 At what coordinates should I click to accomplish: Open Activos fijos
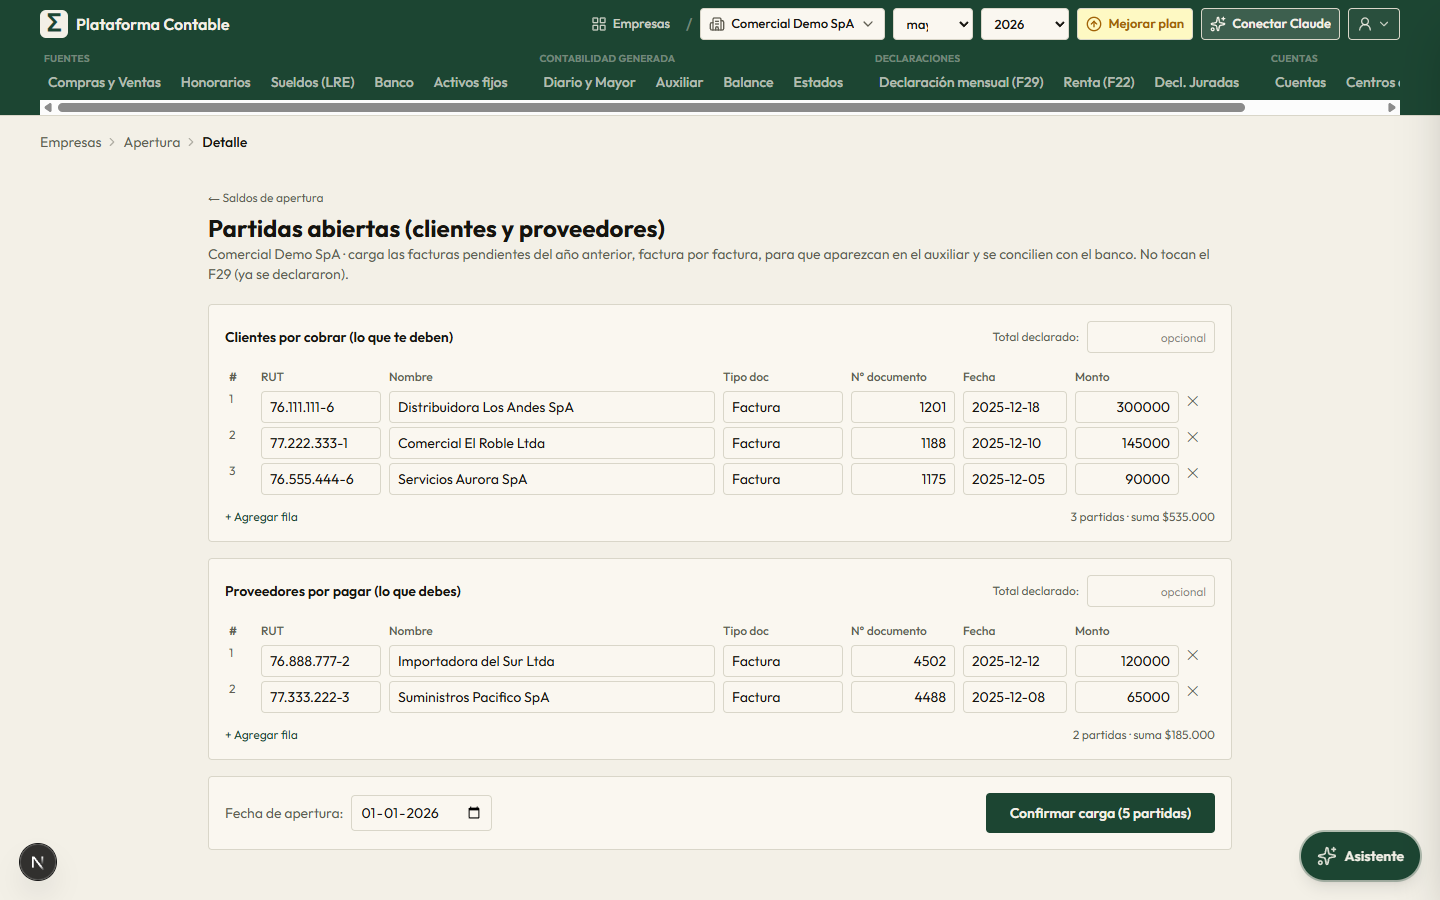(471, 82)
